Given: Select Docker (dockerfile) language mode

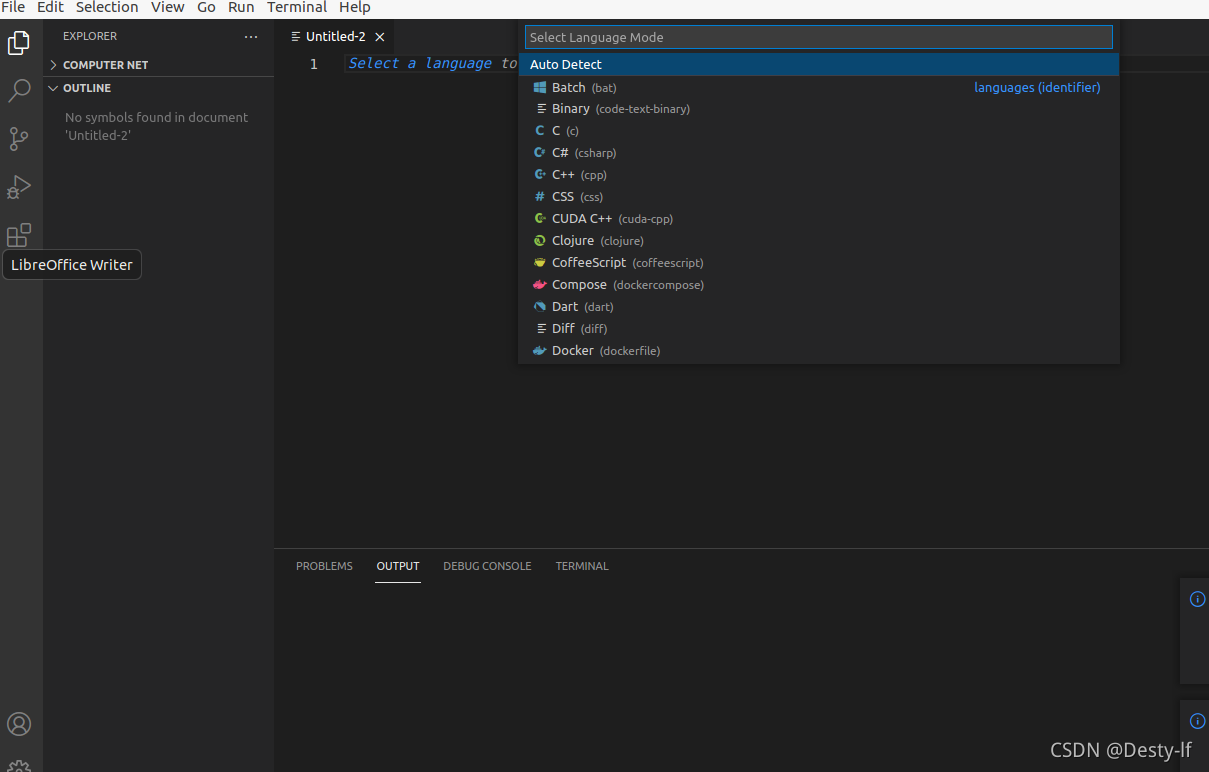Looking at the screenshot, I should pyautogui.click(x=818, y=351).
